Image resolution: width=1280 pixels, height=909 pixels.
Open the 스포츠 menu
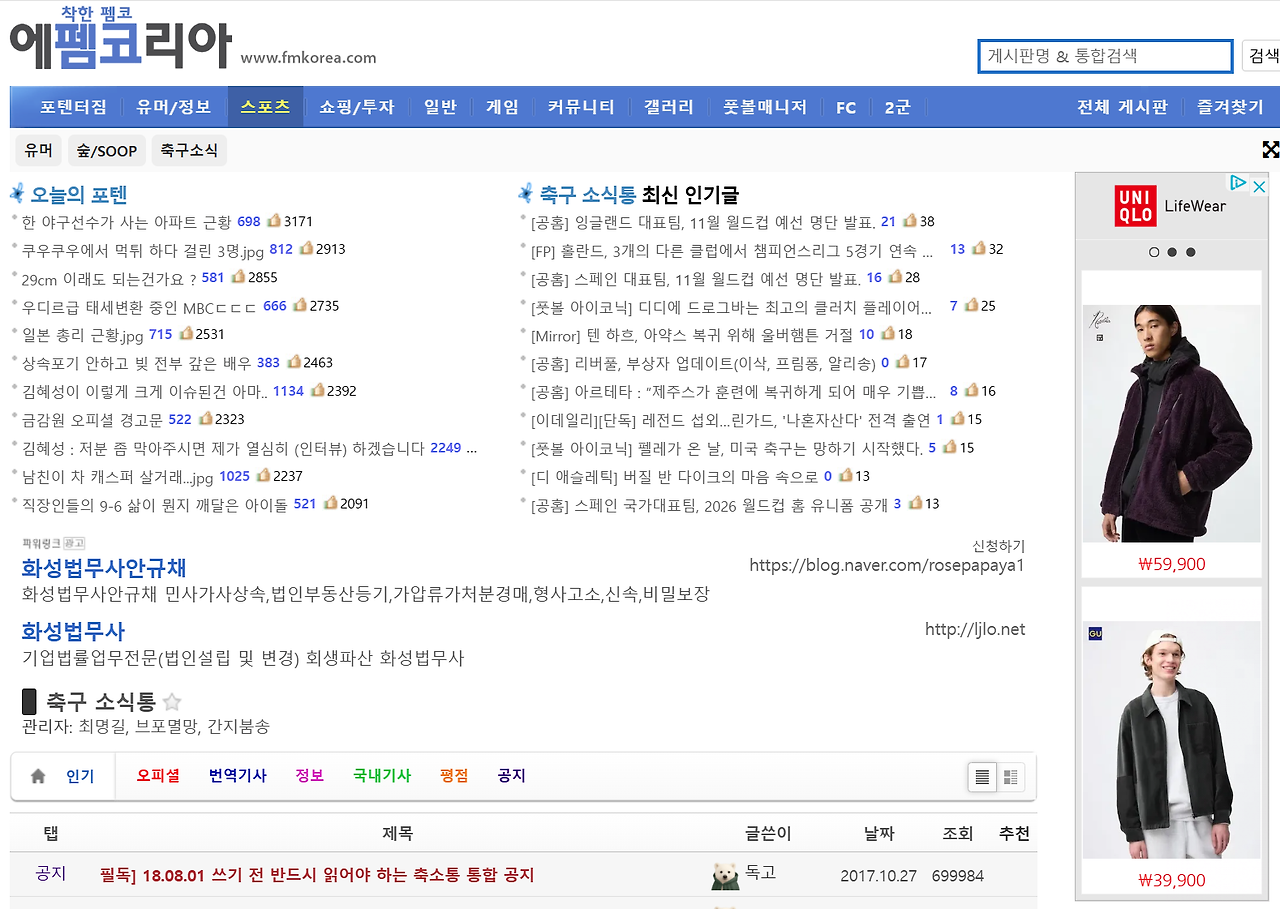click(265, 107)
